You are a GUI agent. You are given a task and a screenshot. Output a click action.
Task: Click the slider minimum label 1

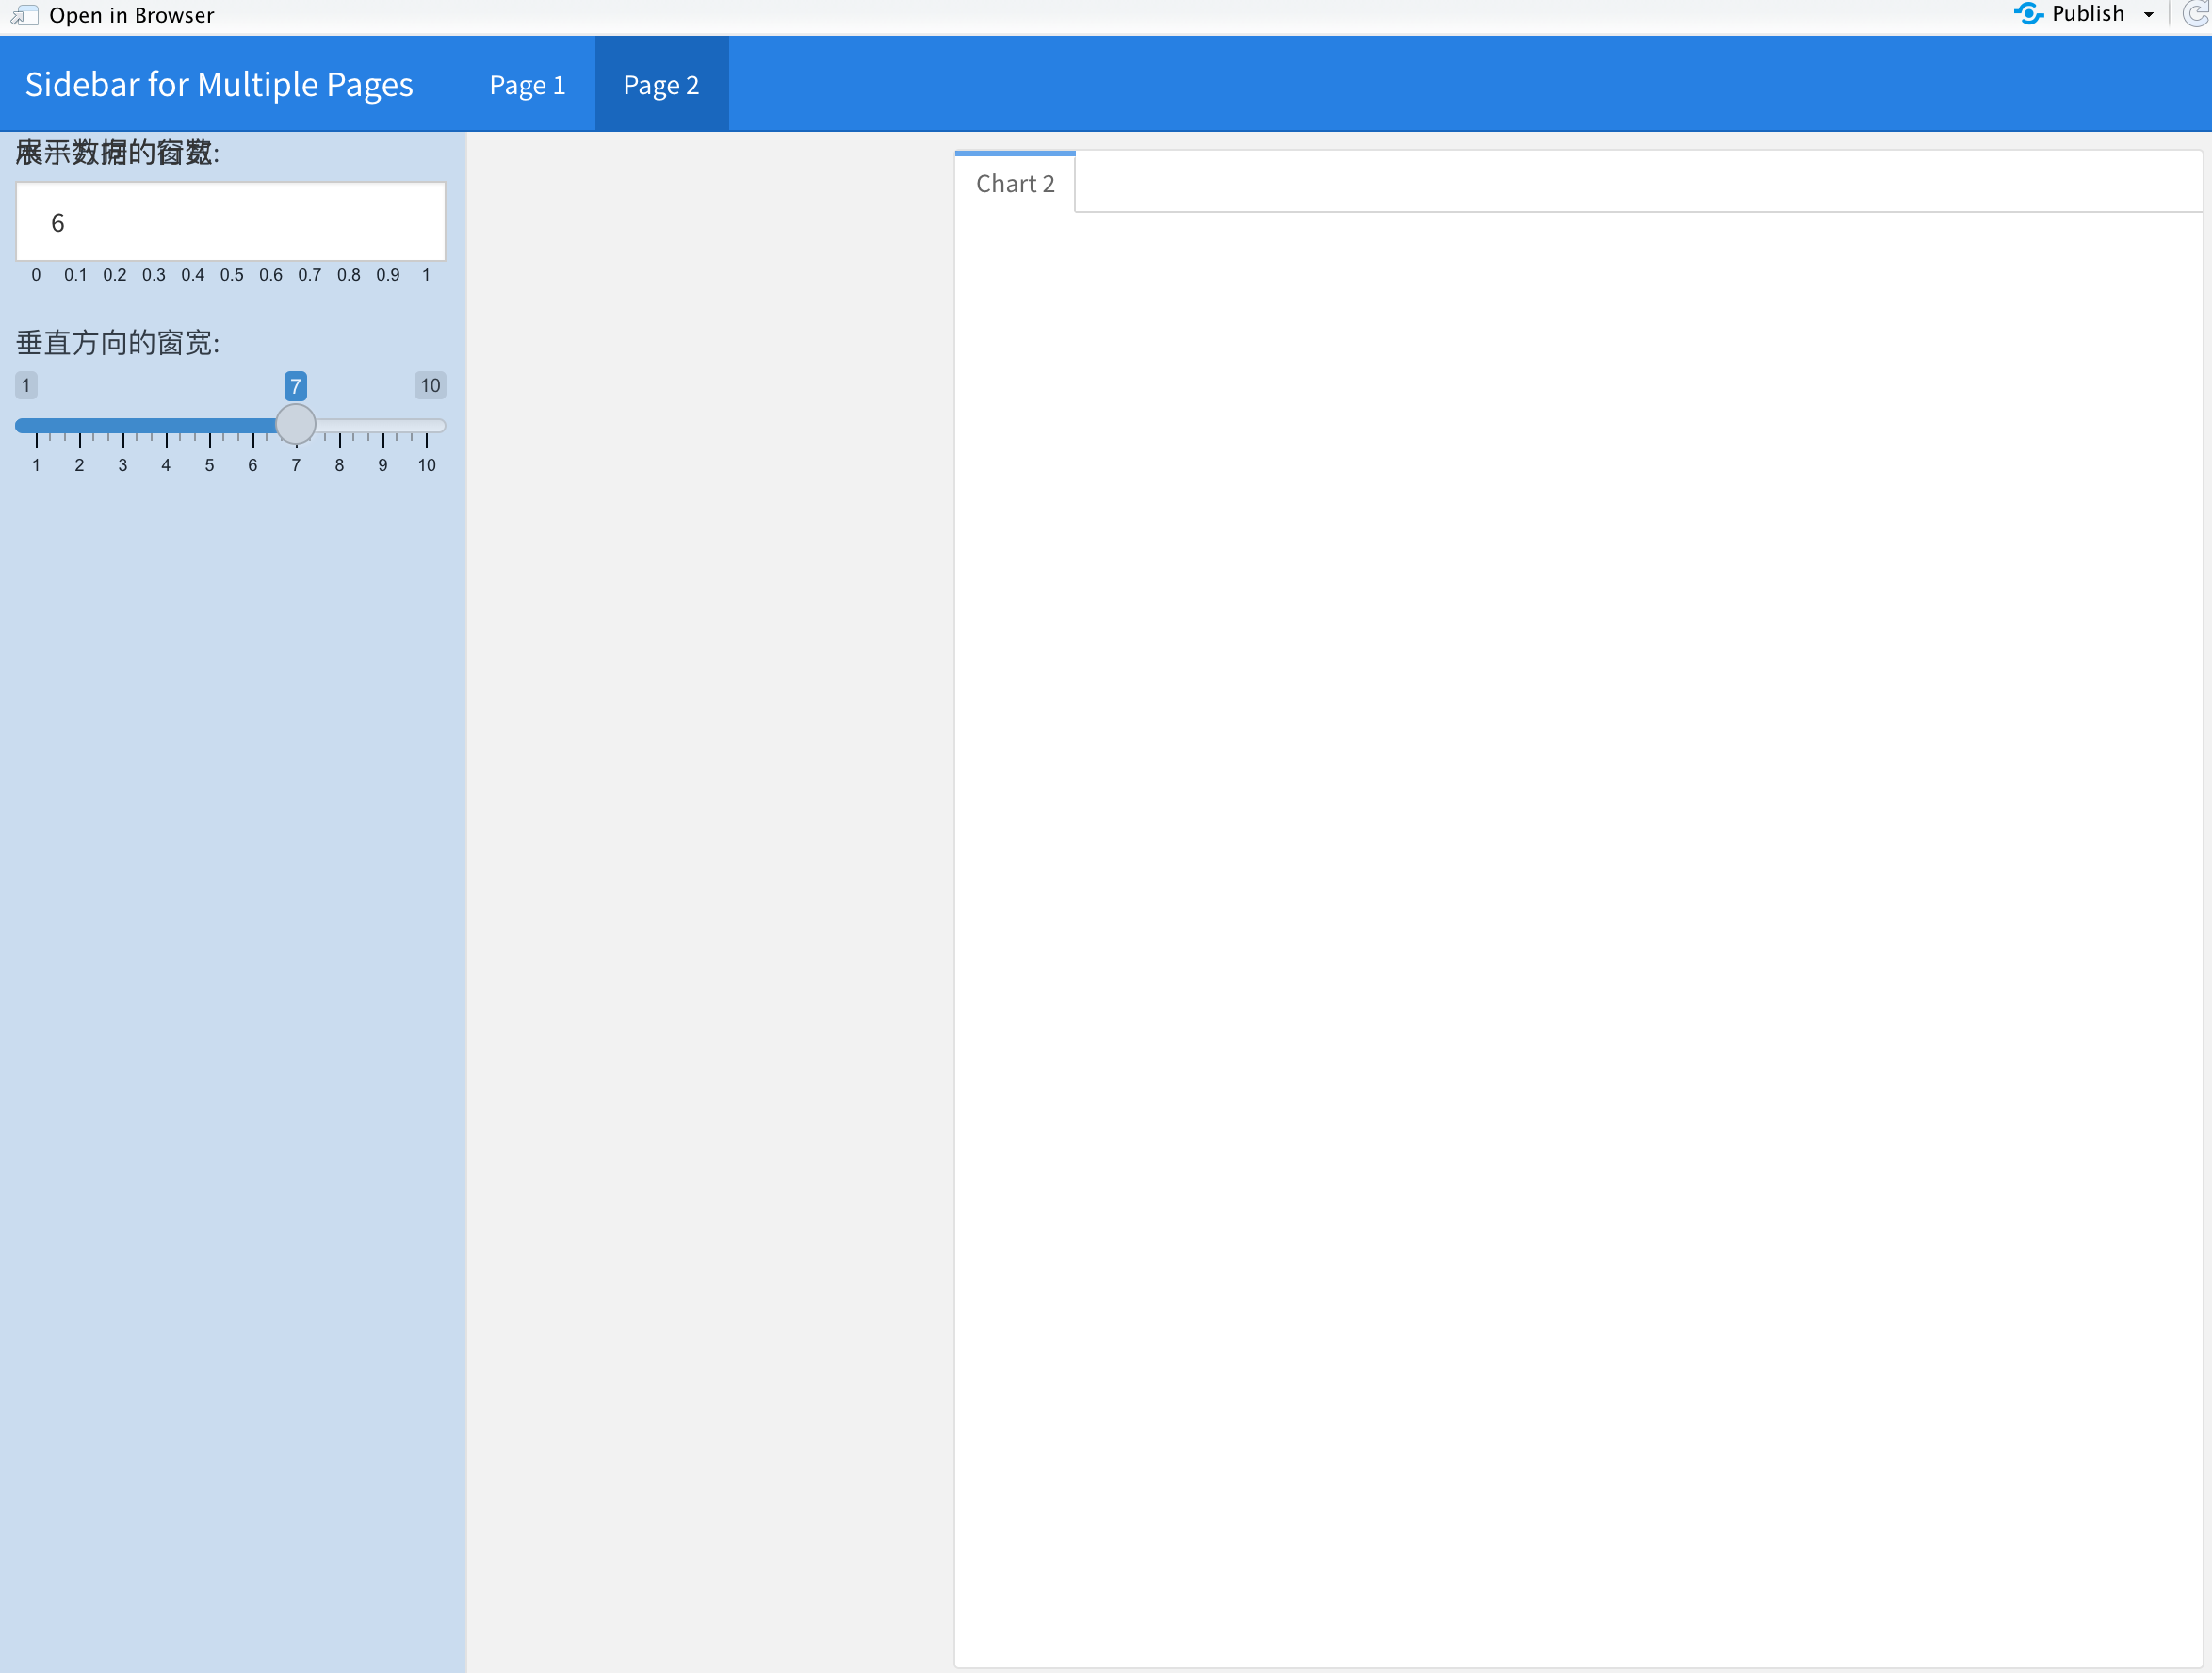(26, 385)
